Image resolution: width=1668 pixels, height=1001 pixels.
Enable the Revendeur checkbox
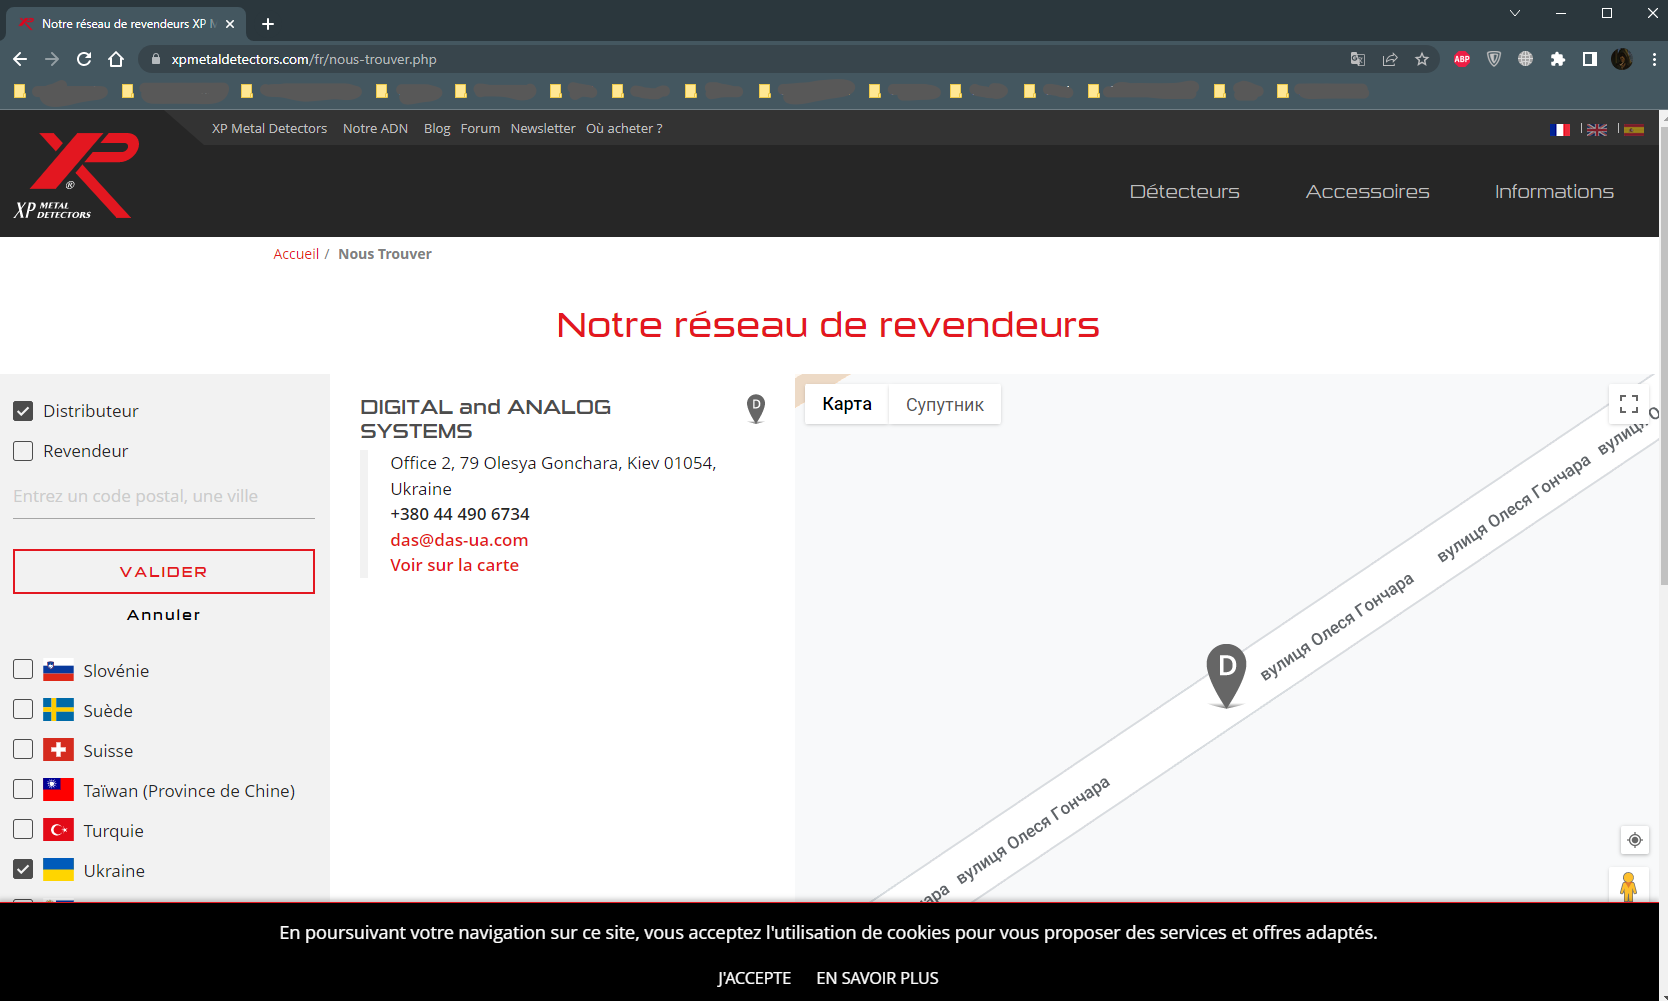23,451
